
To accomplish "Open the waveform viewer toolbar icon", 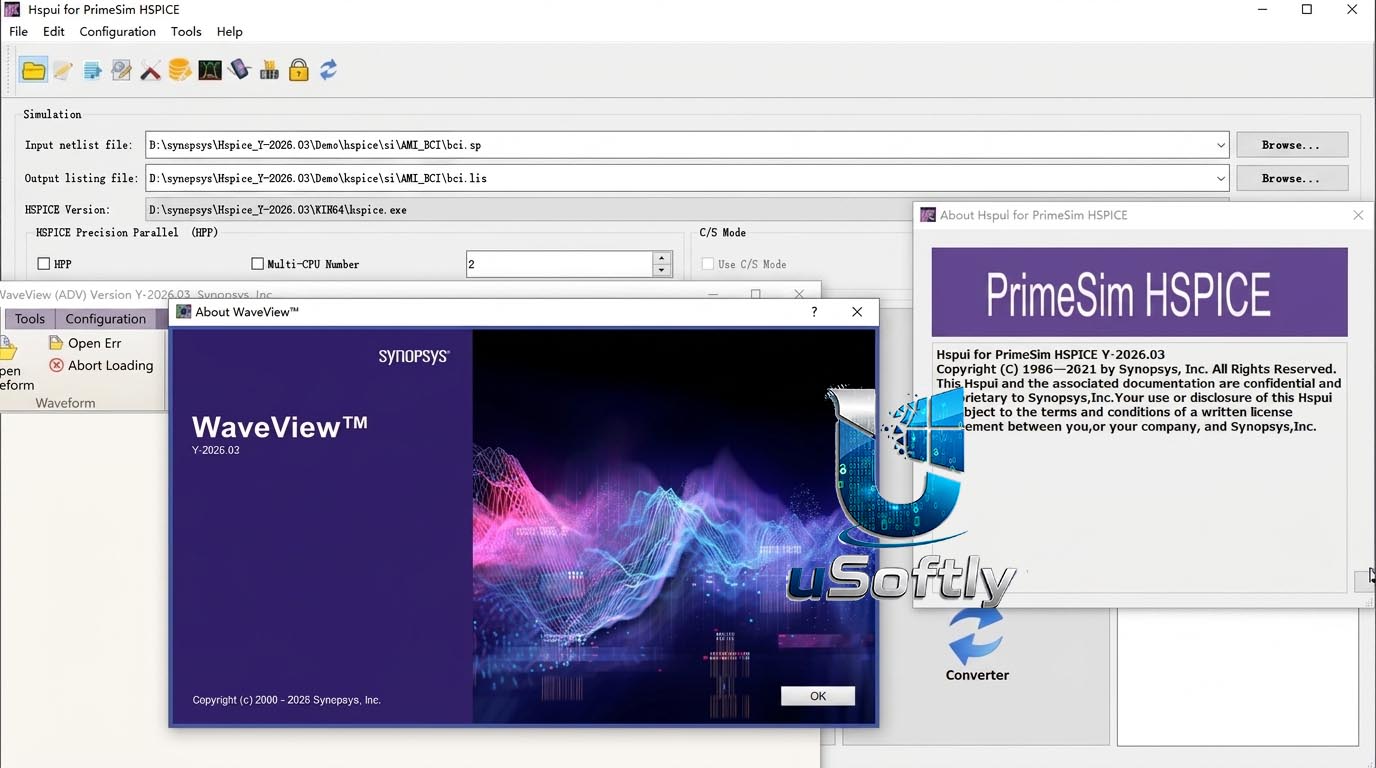I will [210, 70].
